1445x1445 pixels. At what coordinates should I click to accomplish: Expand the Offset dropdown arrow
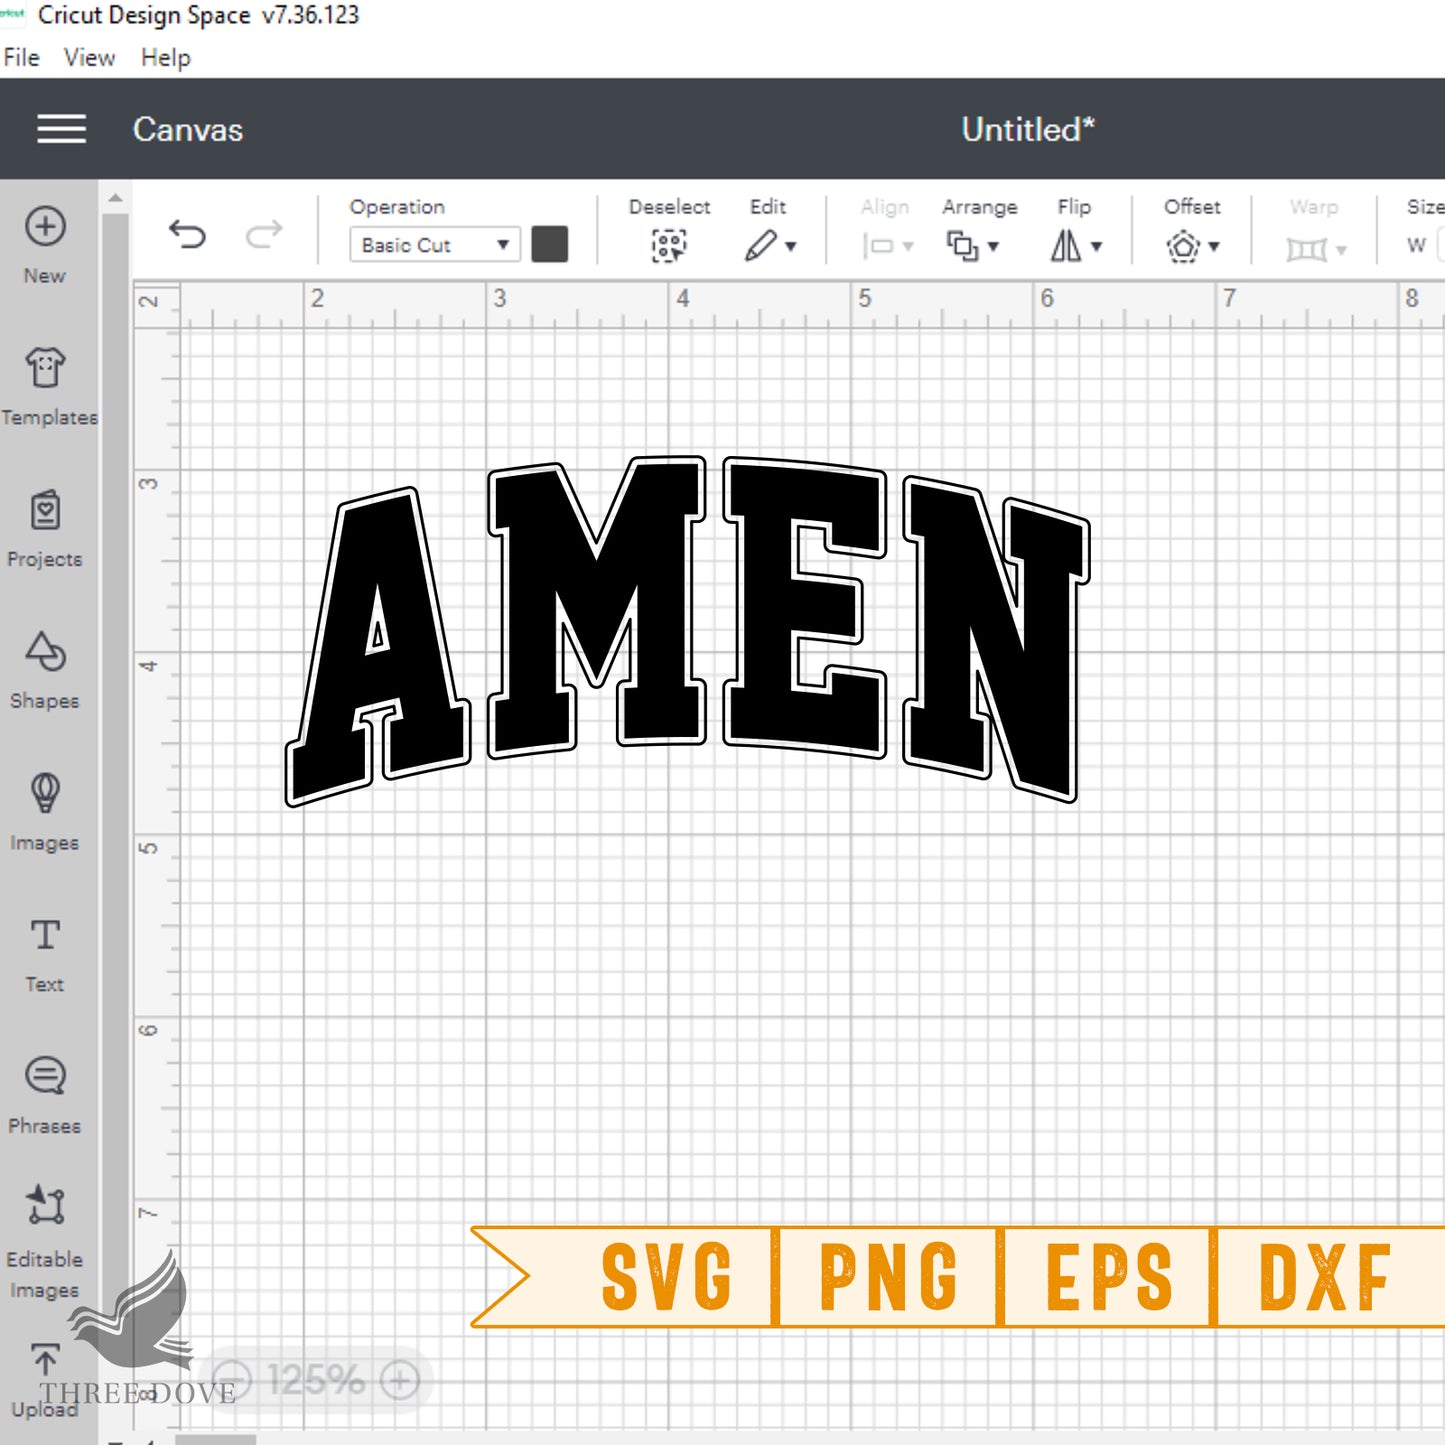(x=1214, y=246)
